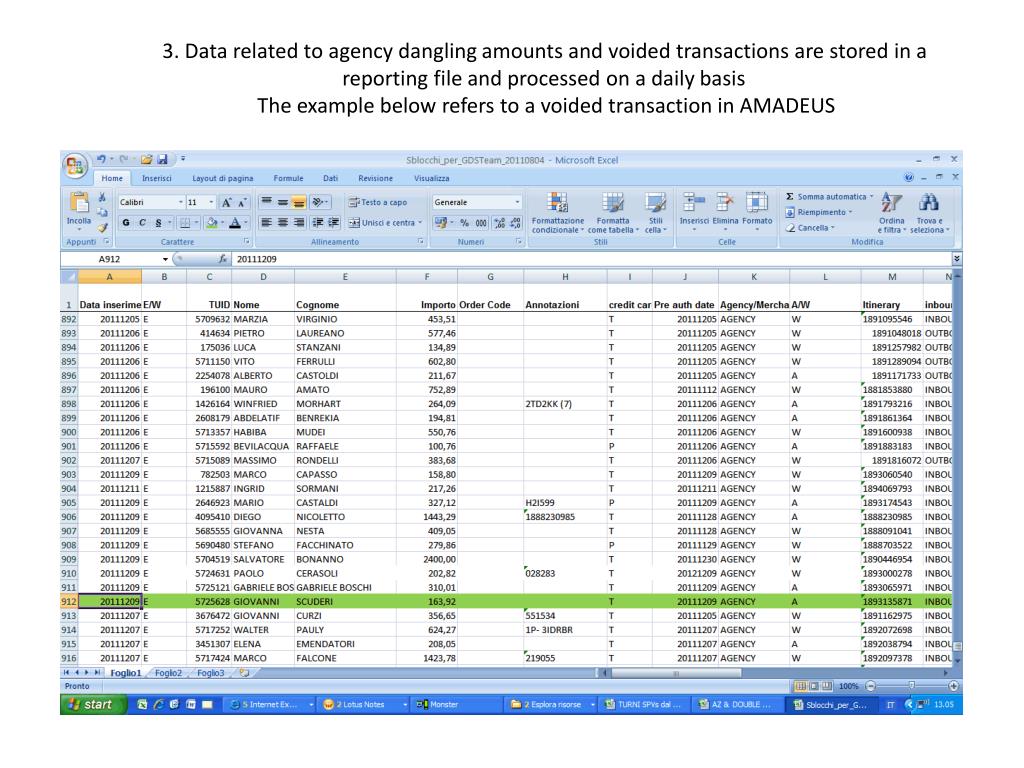Click the Decrease Indent icon
This screenshot has width=1024, height=768.
coord(318,223)
